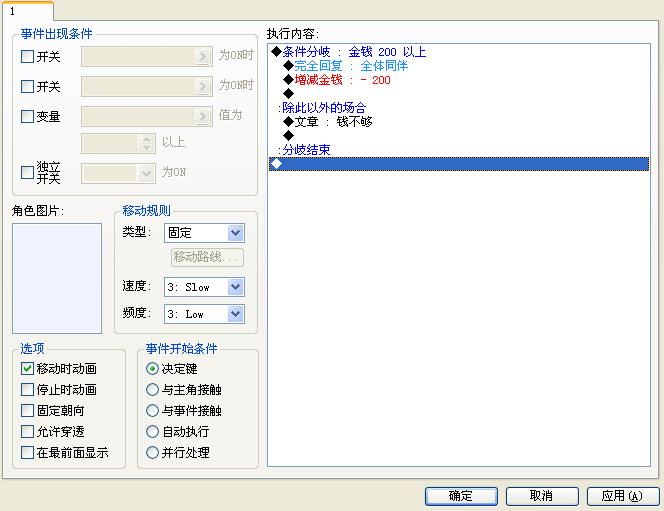
Task: Select the 自动执行 start condition
Action: point(152,431)
